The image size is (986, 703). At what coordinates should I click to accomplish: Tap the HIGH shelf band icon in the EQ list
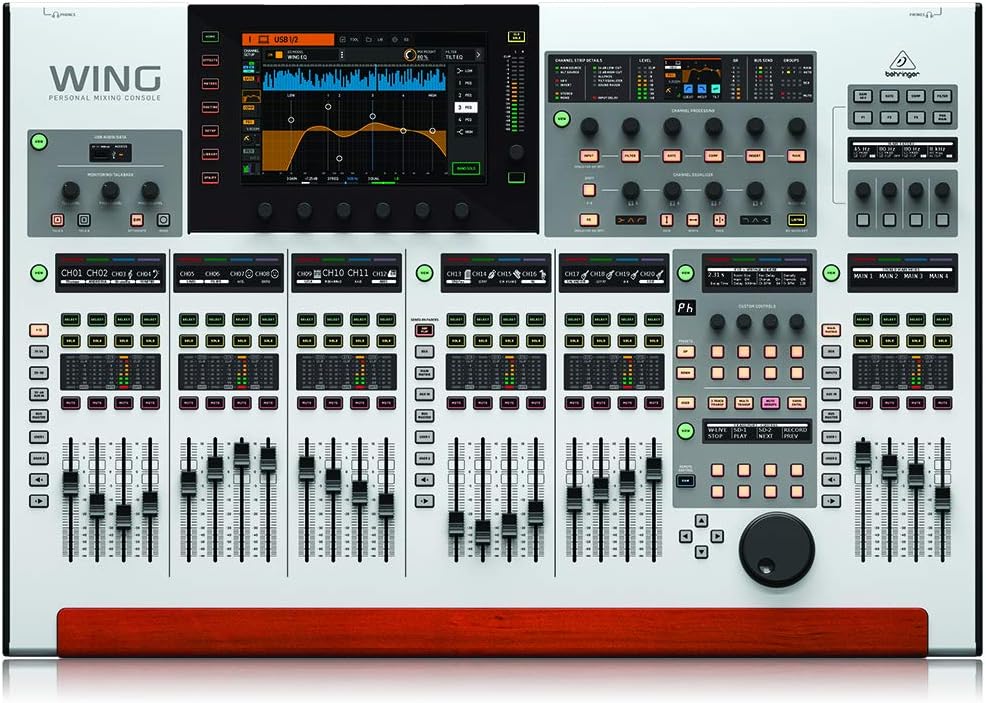(x=467, y=132)
